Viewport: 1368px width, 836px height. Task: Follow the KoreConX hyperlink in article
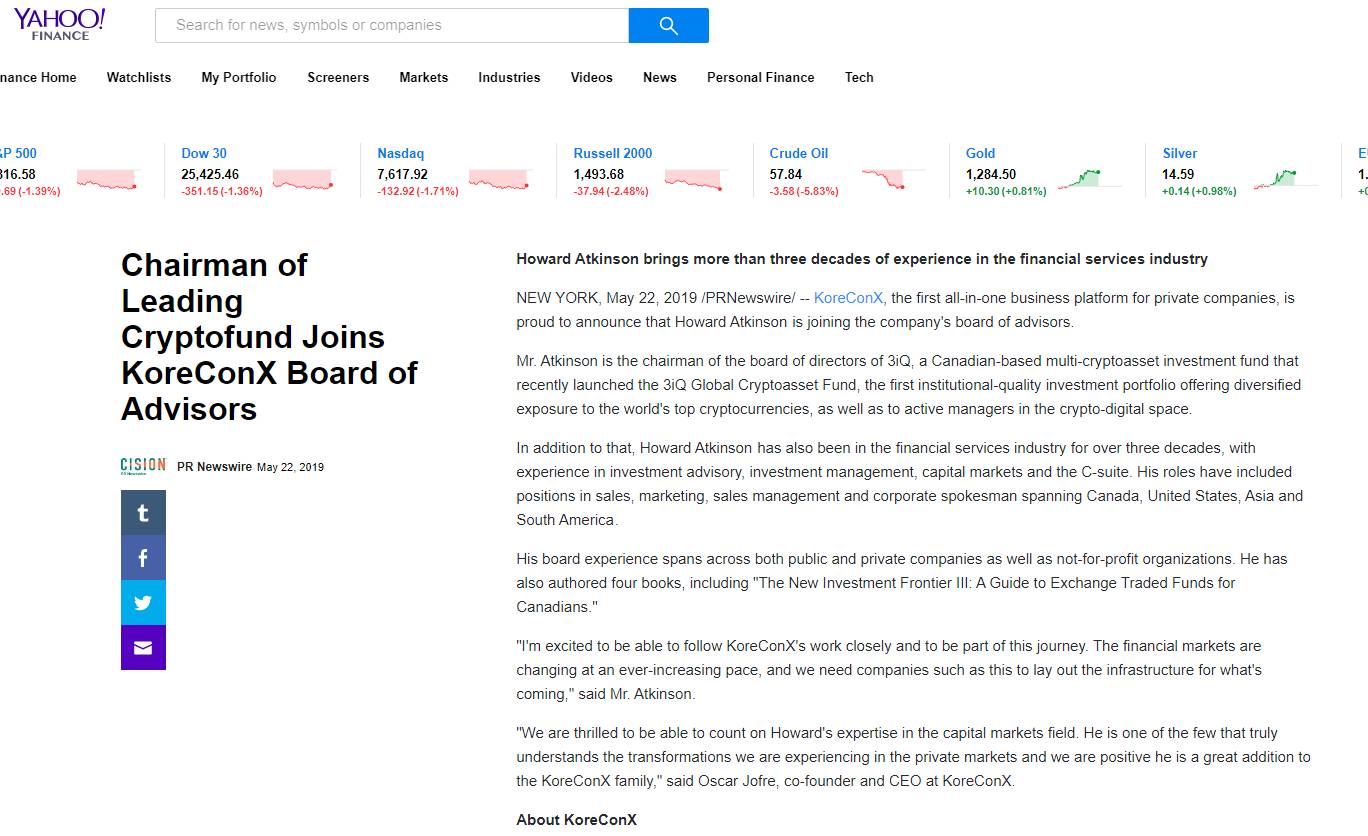pos(849,298)
